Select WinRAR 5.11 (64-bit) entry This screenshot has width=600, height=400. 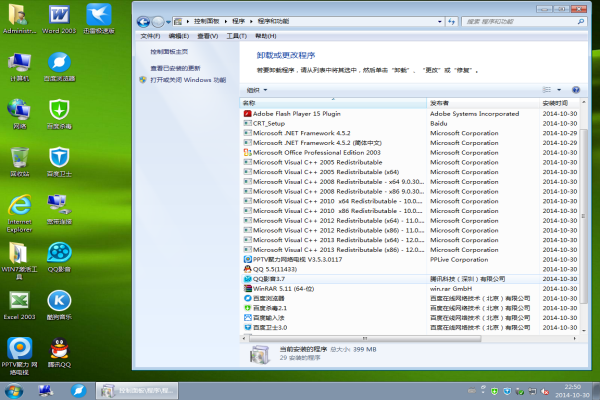coord(409,289)
